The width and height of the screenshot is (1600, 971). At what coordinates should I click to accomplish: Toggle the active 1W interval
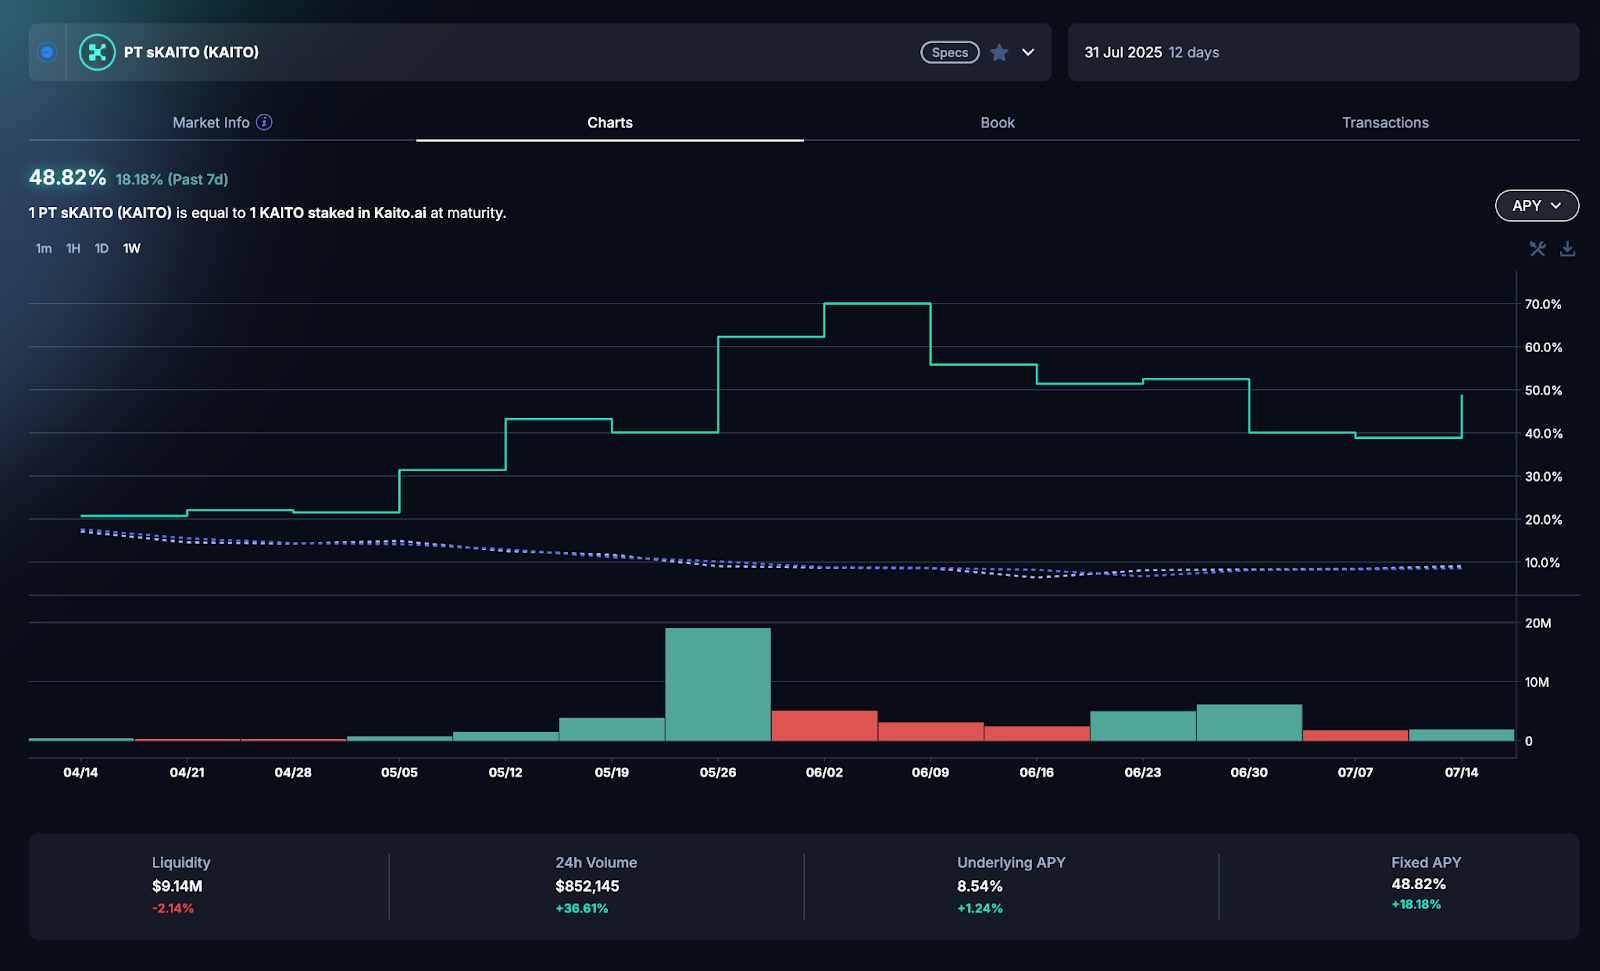tap(131, 248)
